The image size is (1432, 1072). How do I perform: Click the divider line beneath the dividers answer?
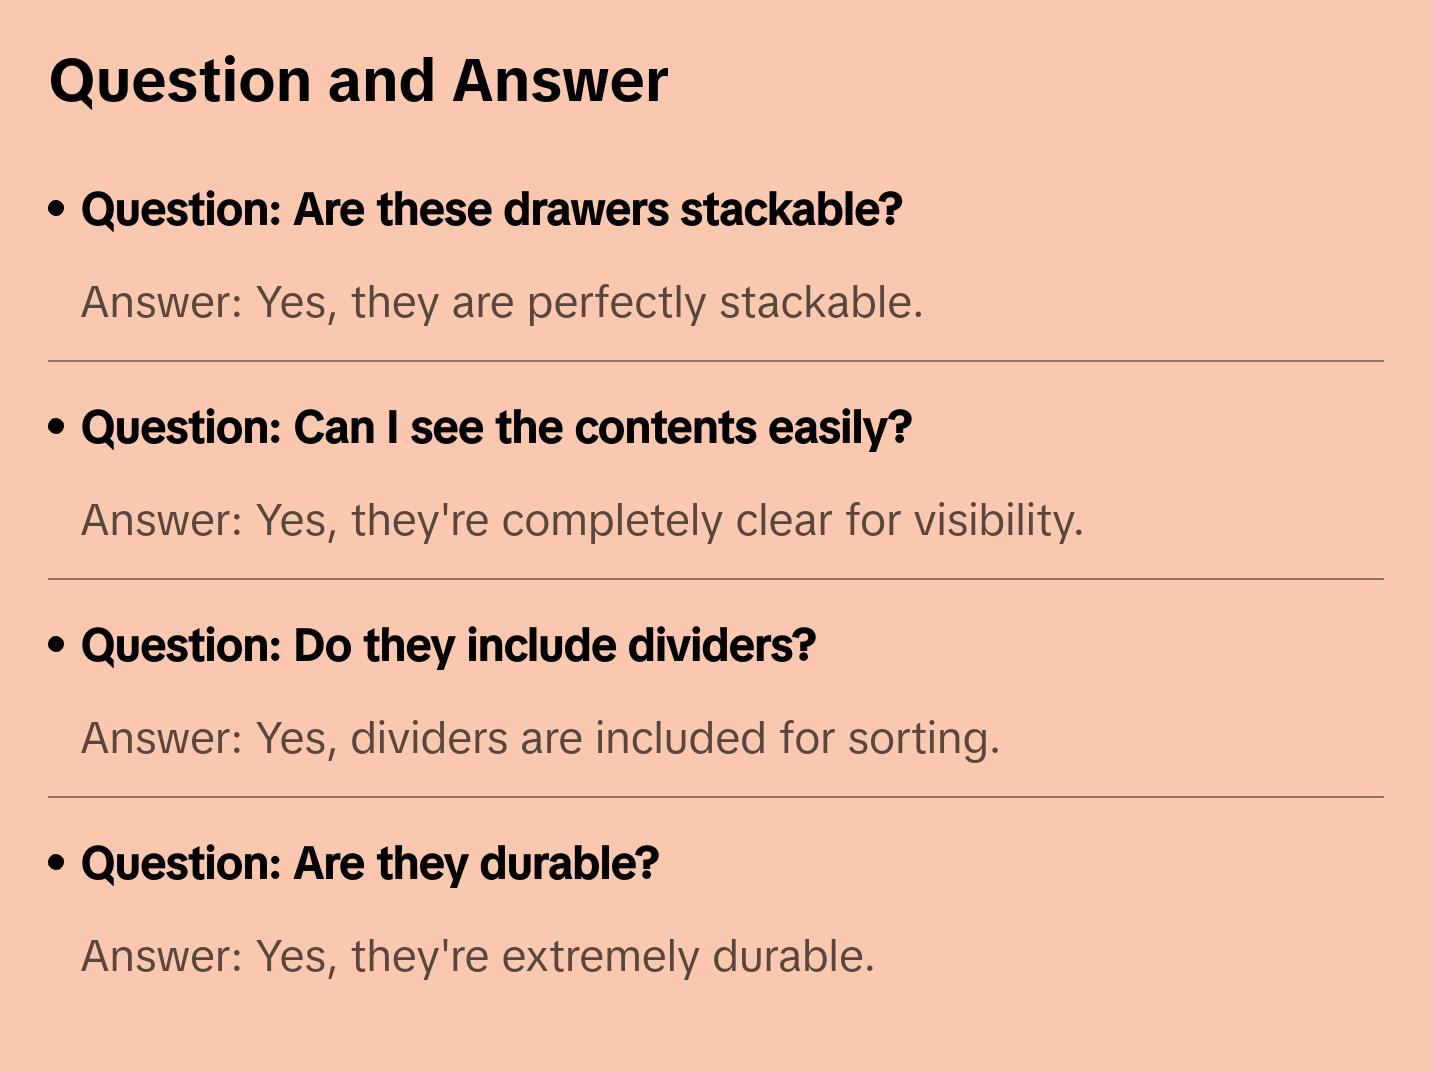coord(715,797)
